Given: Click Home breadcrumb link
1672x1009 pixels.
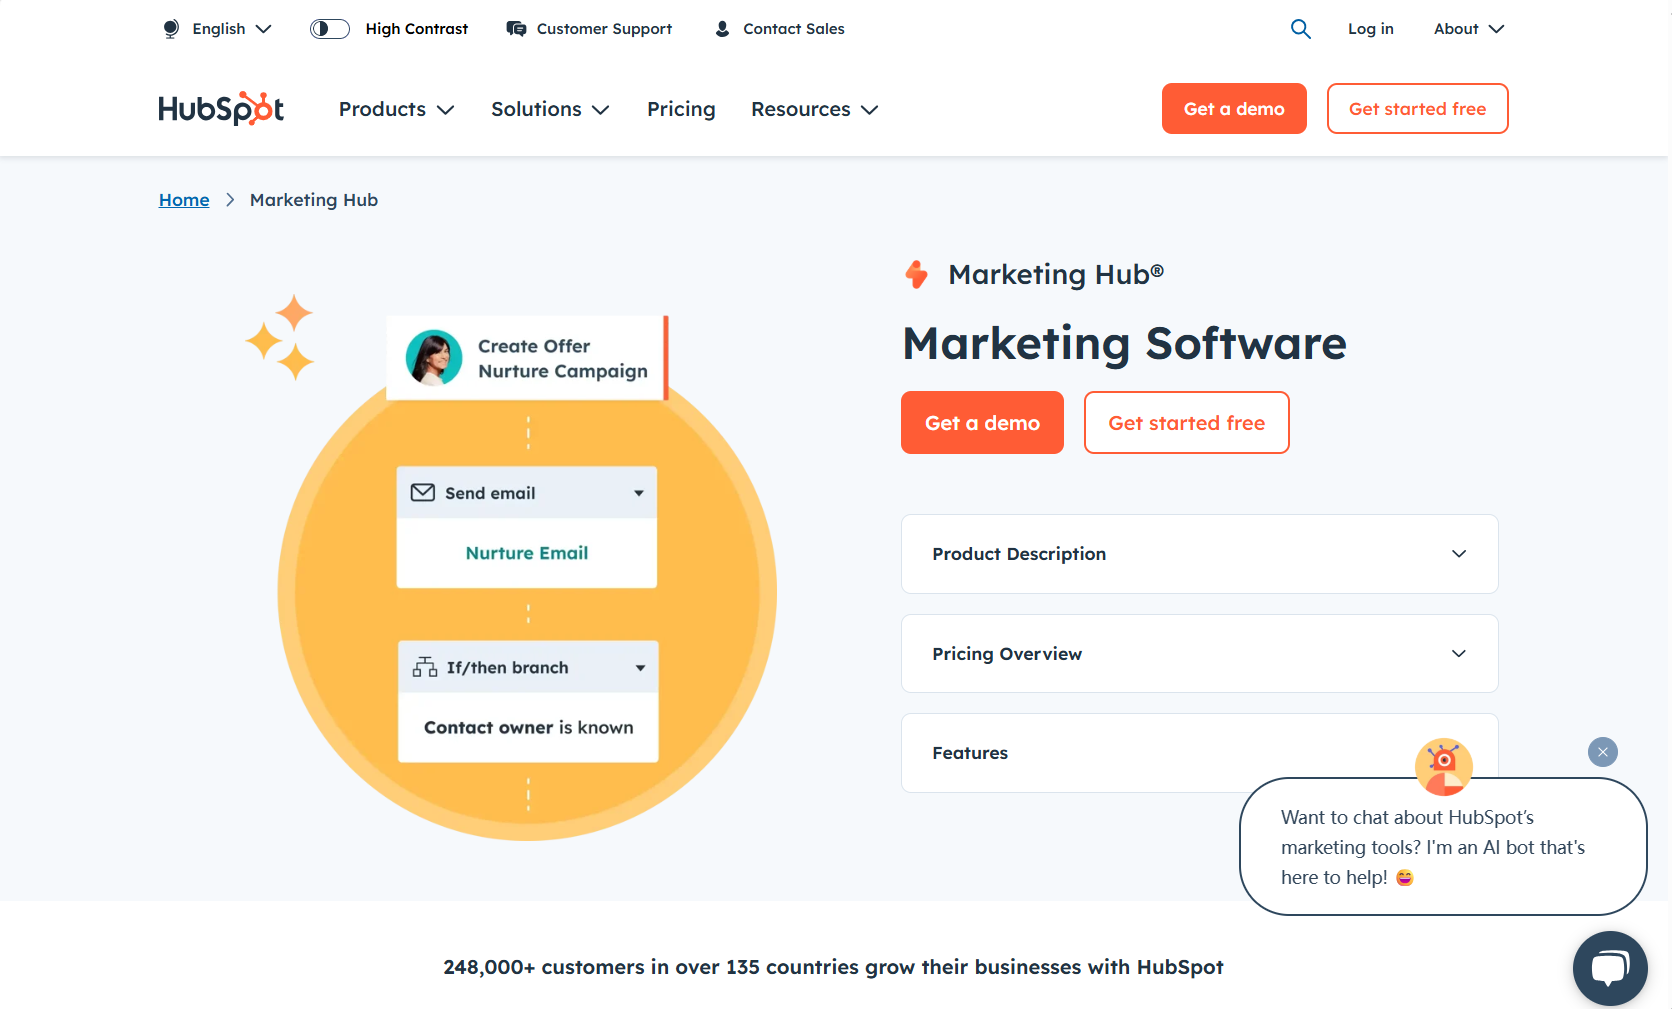Looking at the screenshot, I should 184,200.
